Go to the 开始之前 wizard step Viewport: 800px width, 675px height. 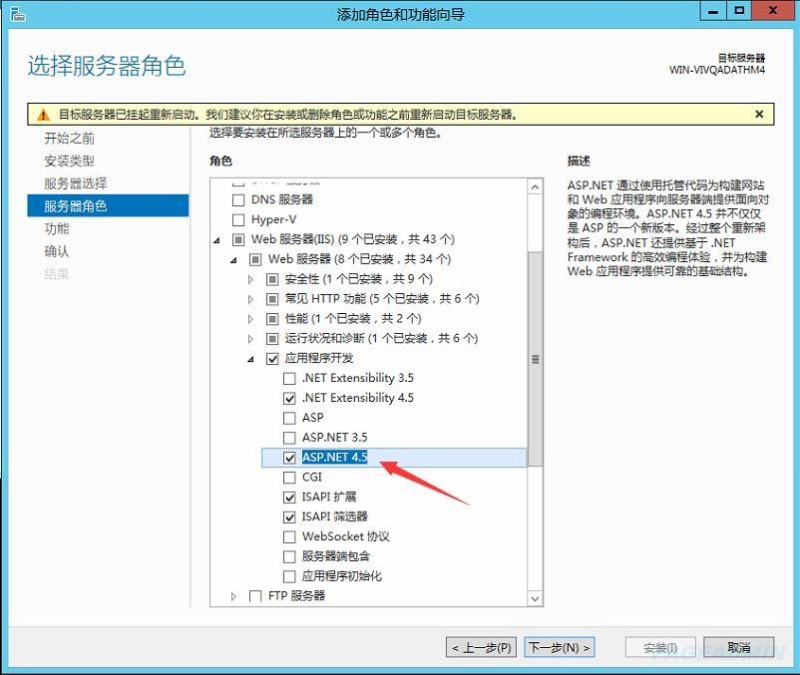point(69,138)
